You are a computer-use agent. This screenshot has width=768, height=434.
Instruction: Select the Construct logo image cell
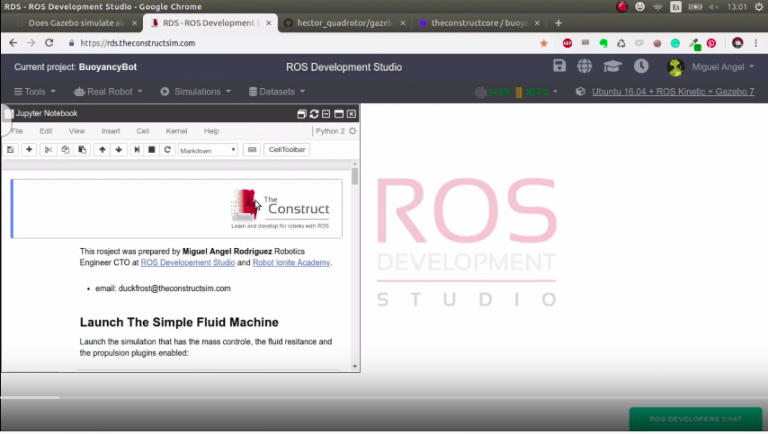(177, 209)
